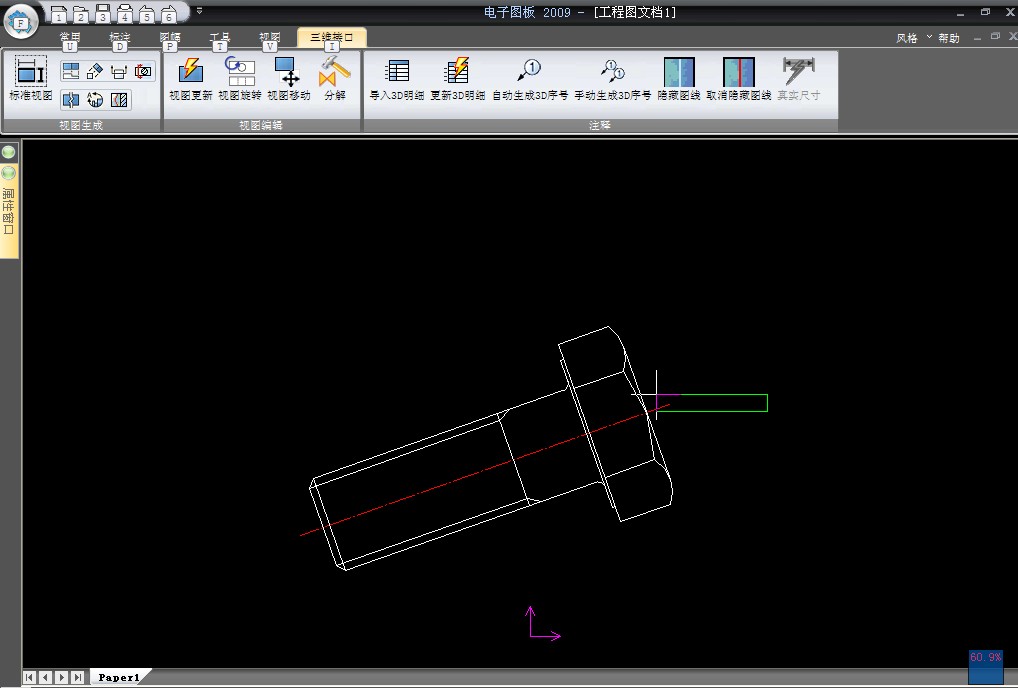Click quick access icon labeled 3
Image resolution: width=1018 pixels, height=688 pixels.
click(x=103, y=14)
